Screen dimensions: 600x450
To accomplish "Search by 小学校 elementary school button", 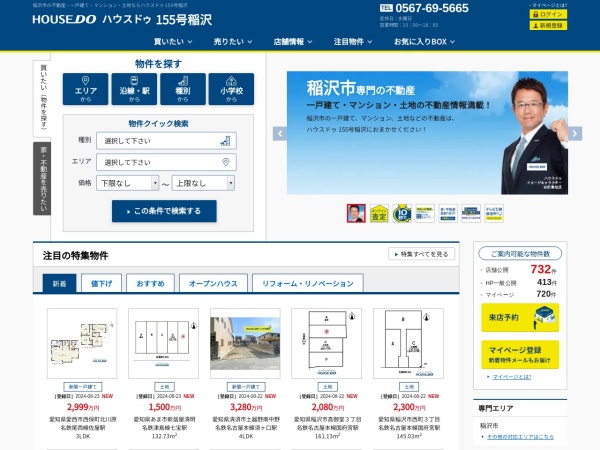I will [231, 89].
